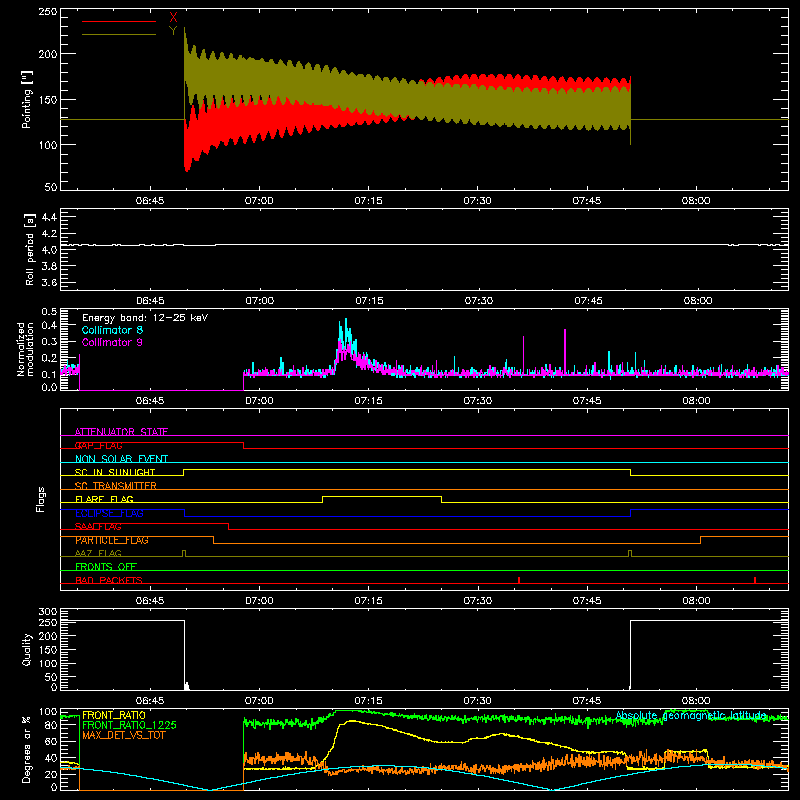
Task: Click the 250 tick on the Quality axis
Action: (x=47, y=622)
